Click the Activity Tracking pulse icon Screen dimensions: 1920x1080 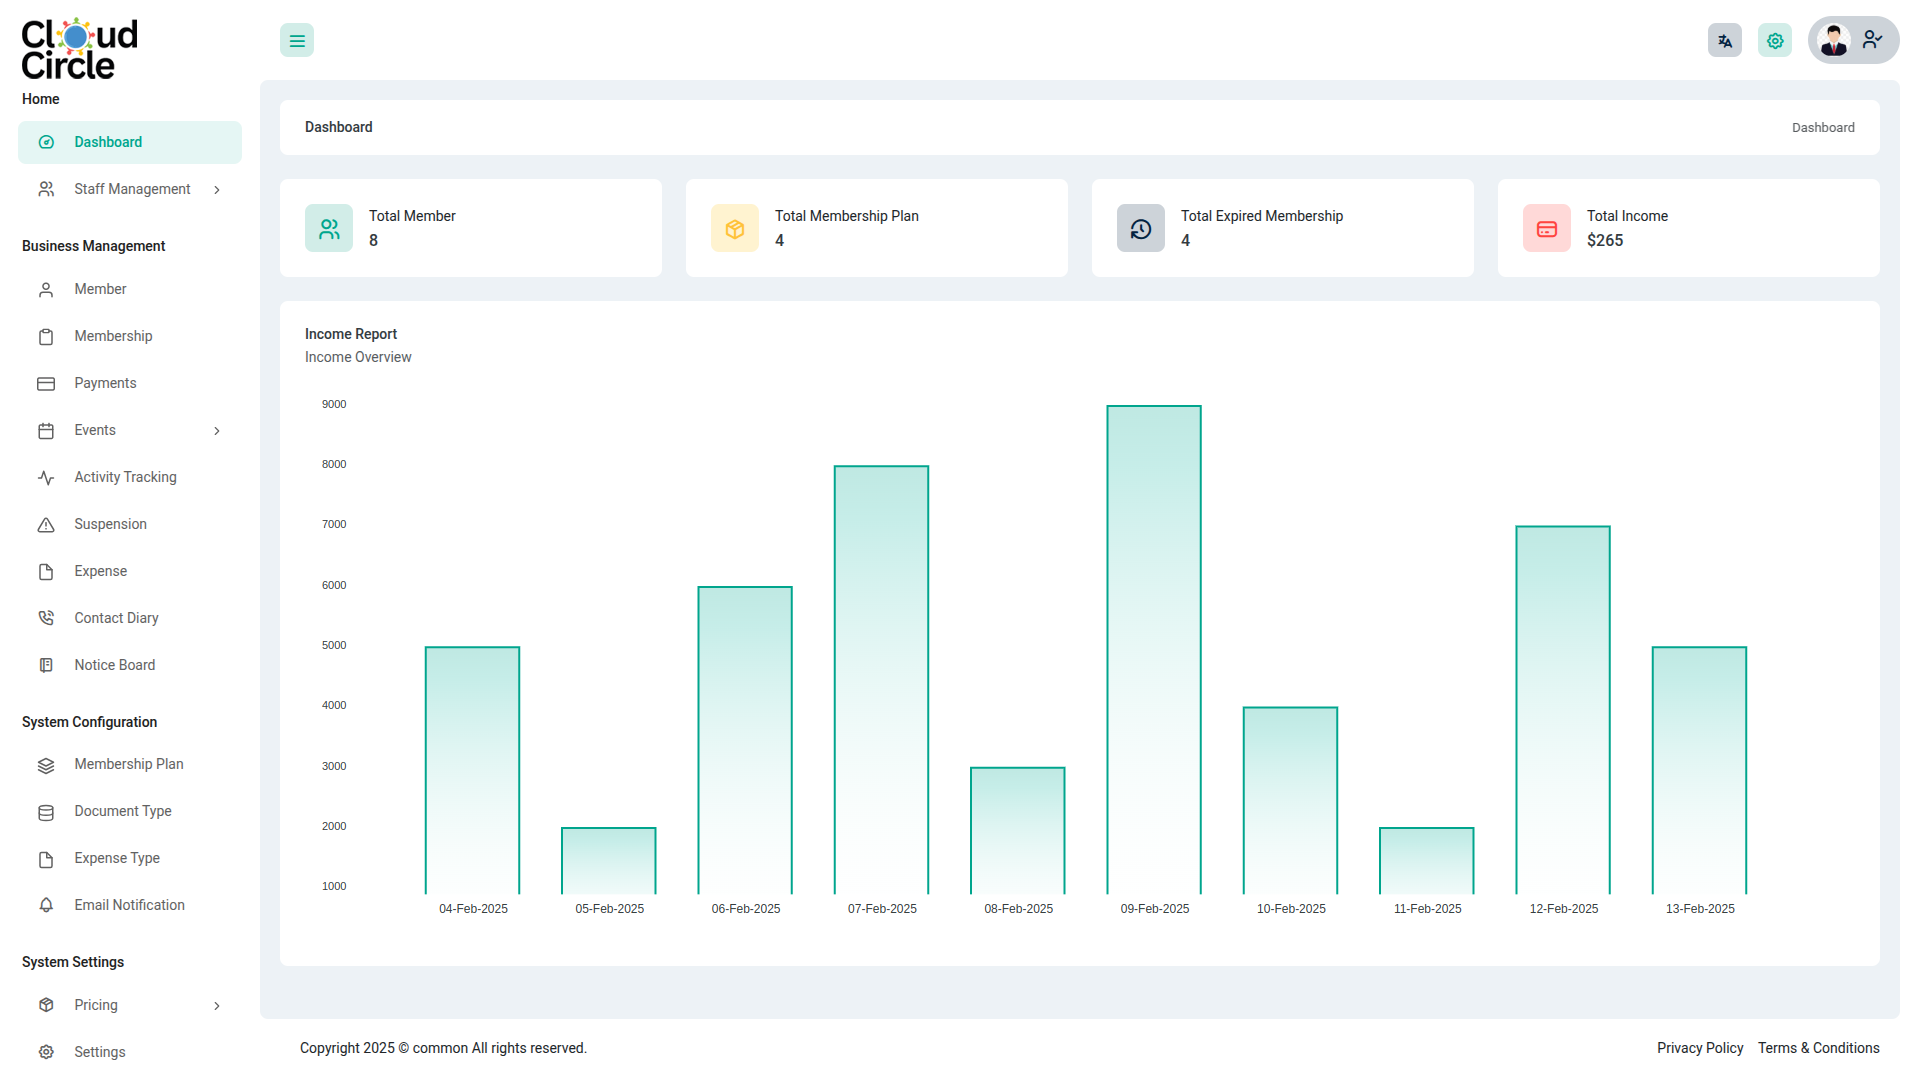pos(46,478)
